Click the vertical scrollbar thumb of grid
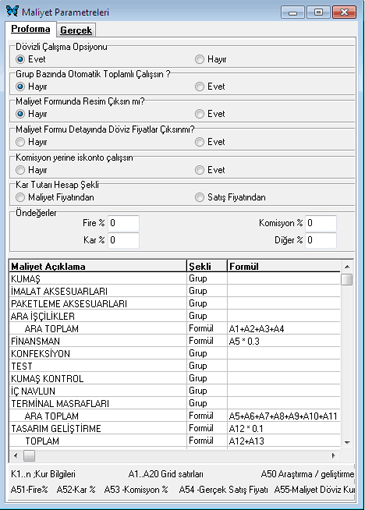 point(347,280)
